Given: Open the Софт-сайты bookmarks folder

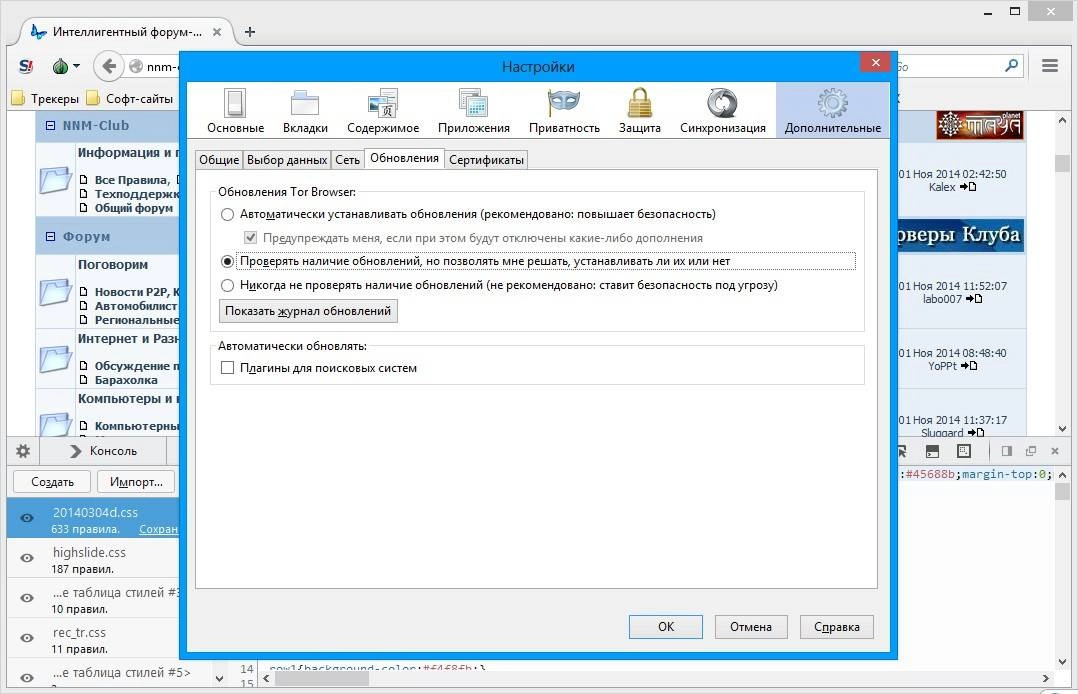Looking at the screenshot, I should pos(130,99).
